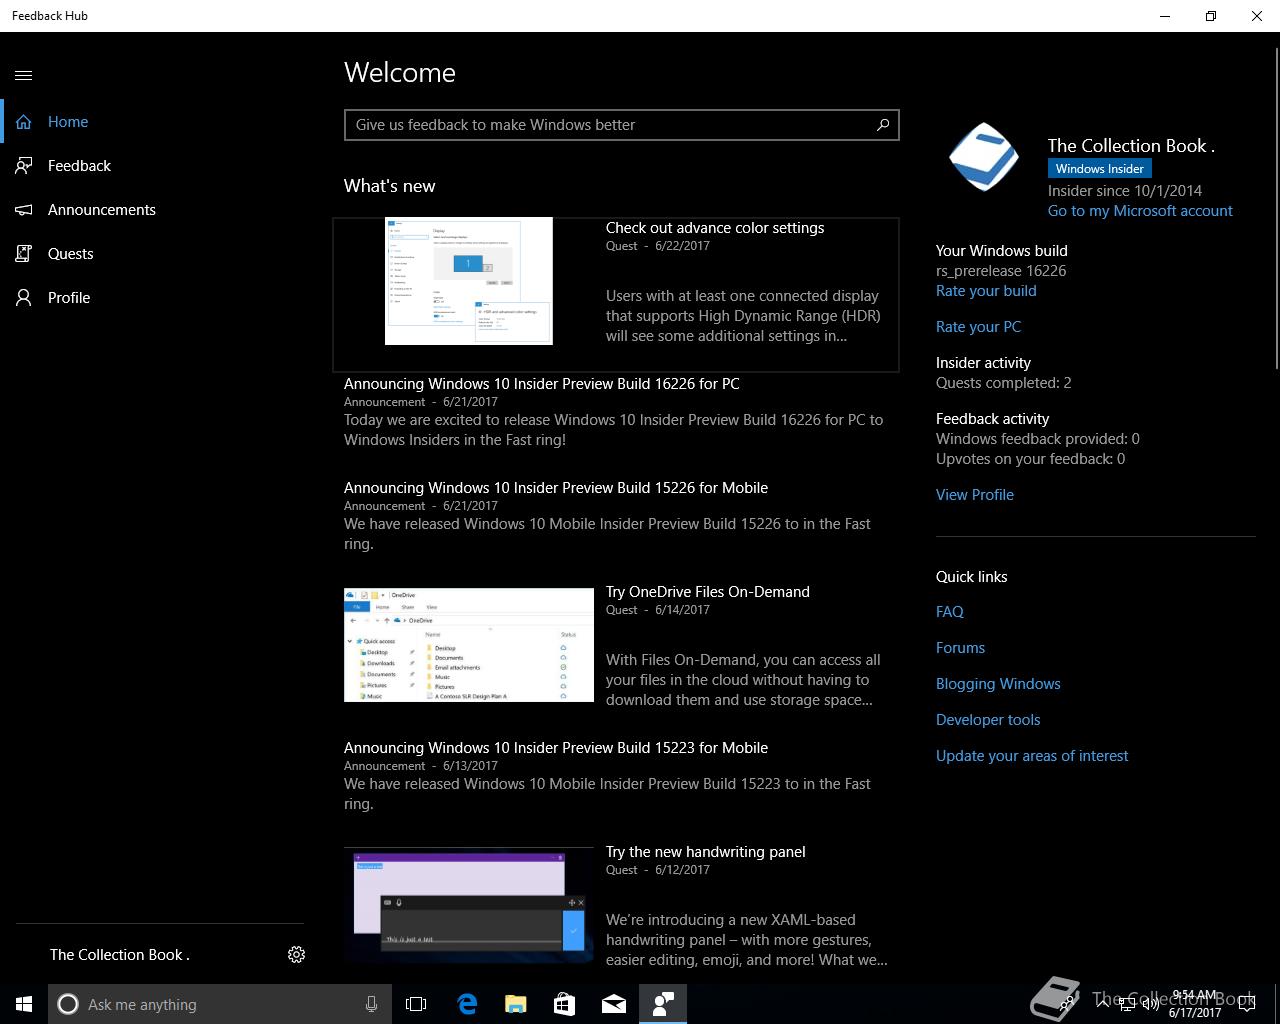The height and width of the screenshot is (1024, 1280).
Task: Click Insider since 10/1/2014 text
Action: [x=1125, y=191]
